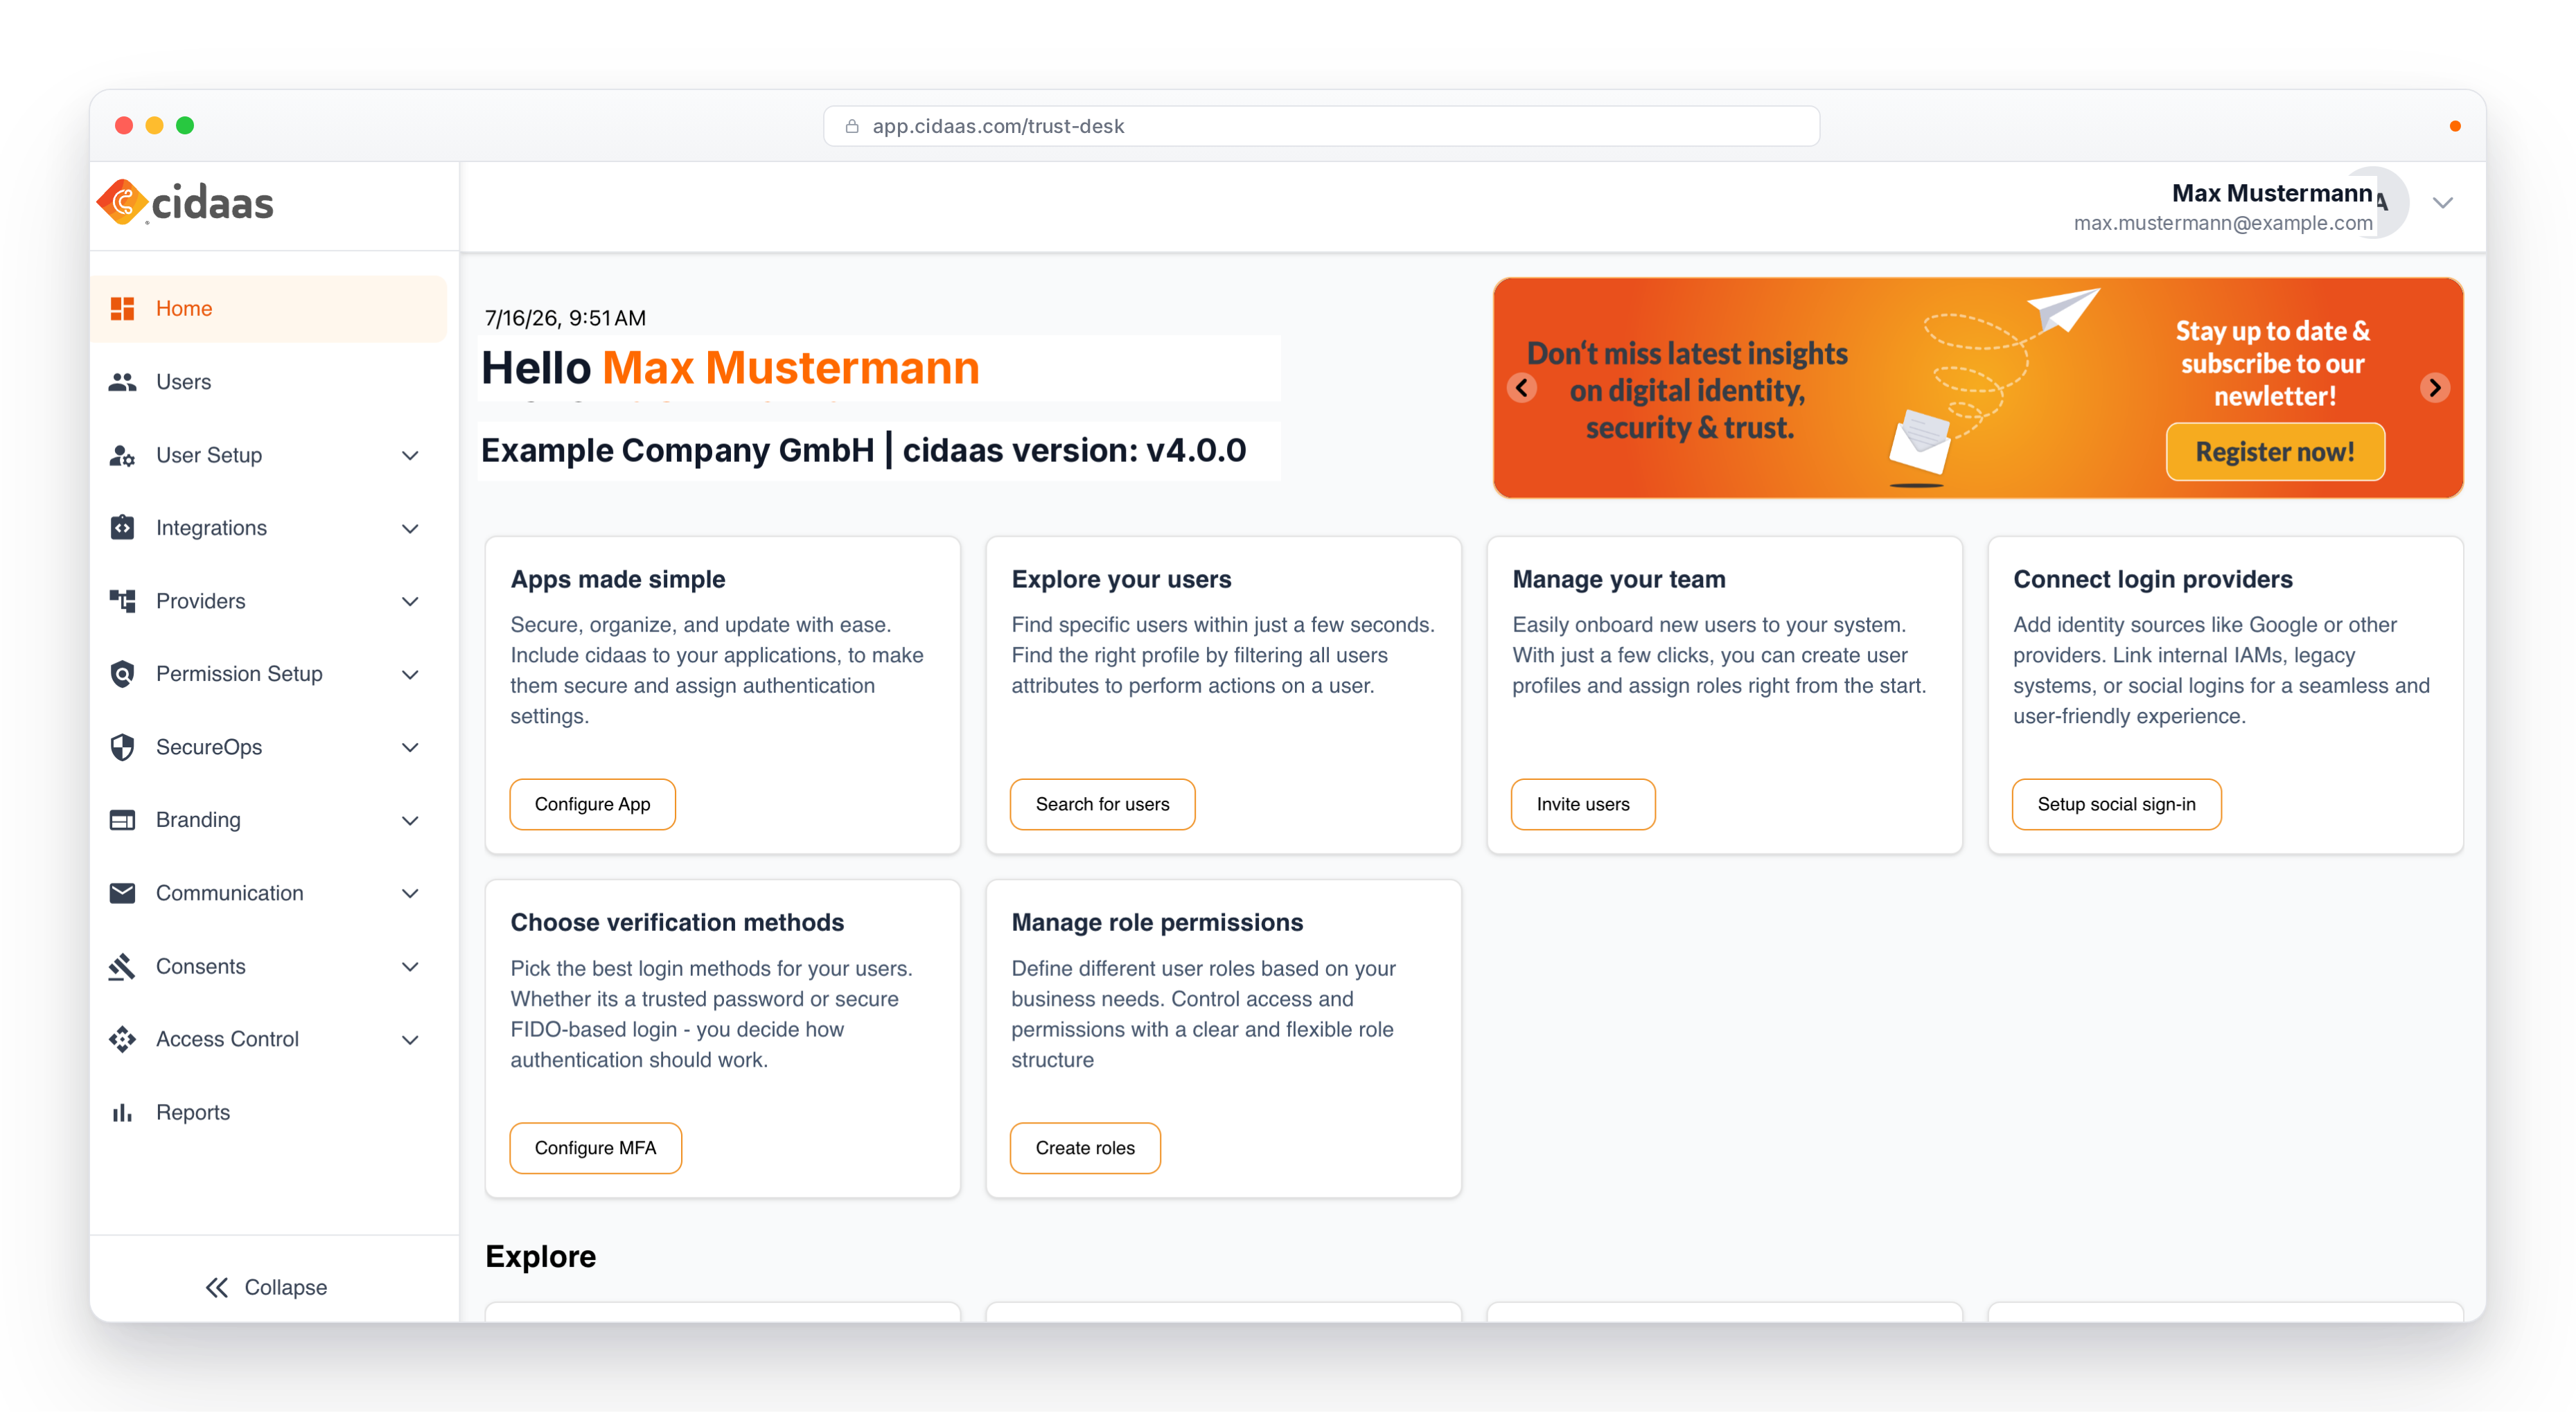Click the Configure MFA button
2576x1413 pixels.
[595, 1148]
